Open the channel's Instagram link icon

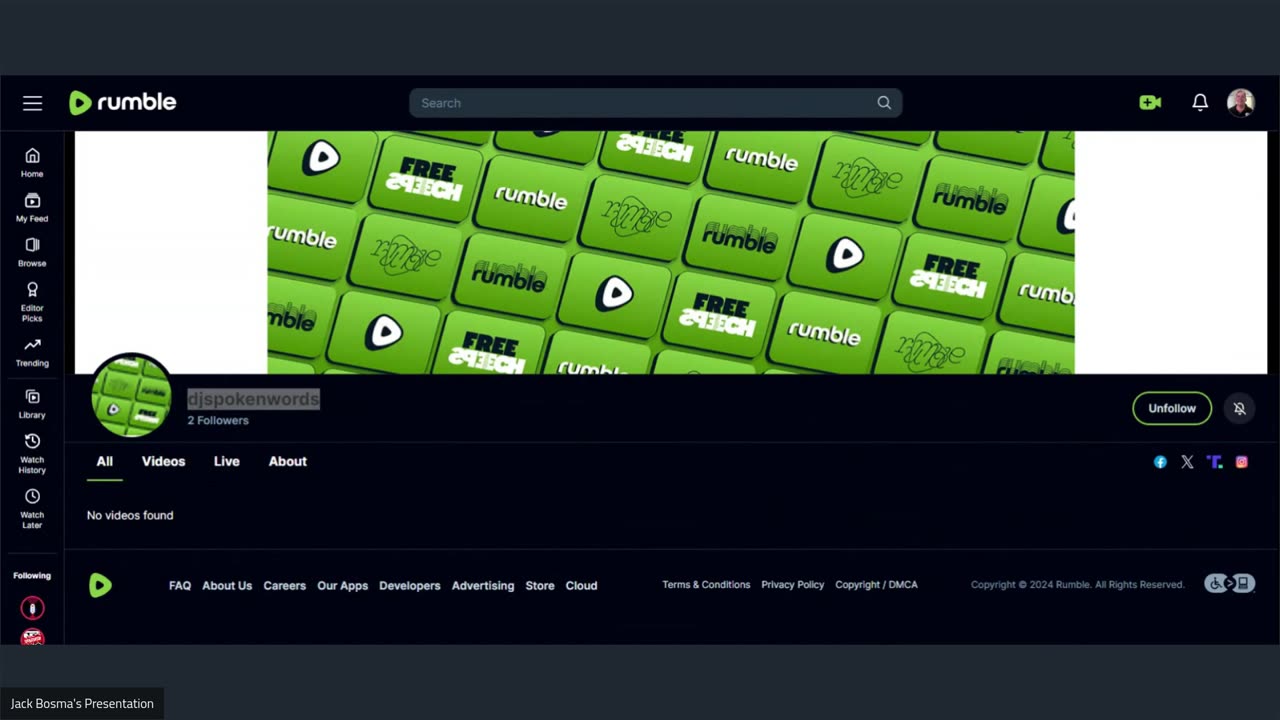[x=1241, y=462]
